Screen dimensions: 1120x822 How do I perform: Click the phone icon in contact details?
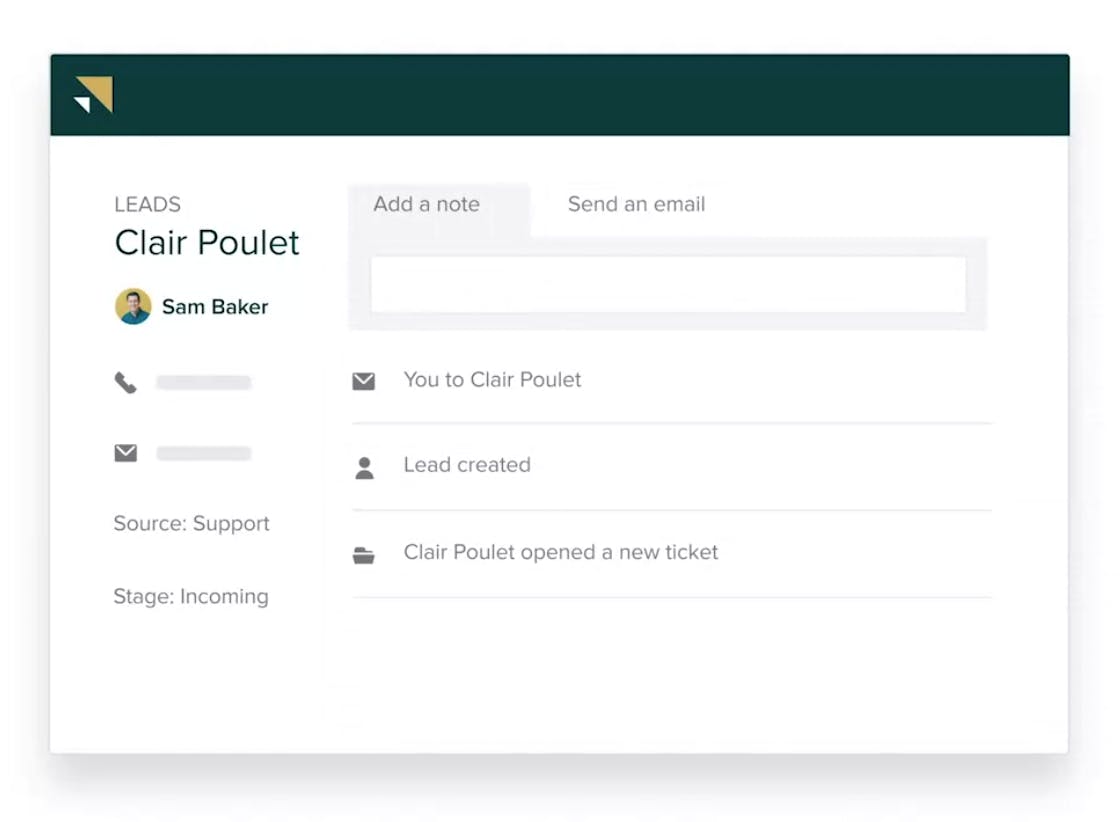pos(126,383)
